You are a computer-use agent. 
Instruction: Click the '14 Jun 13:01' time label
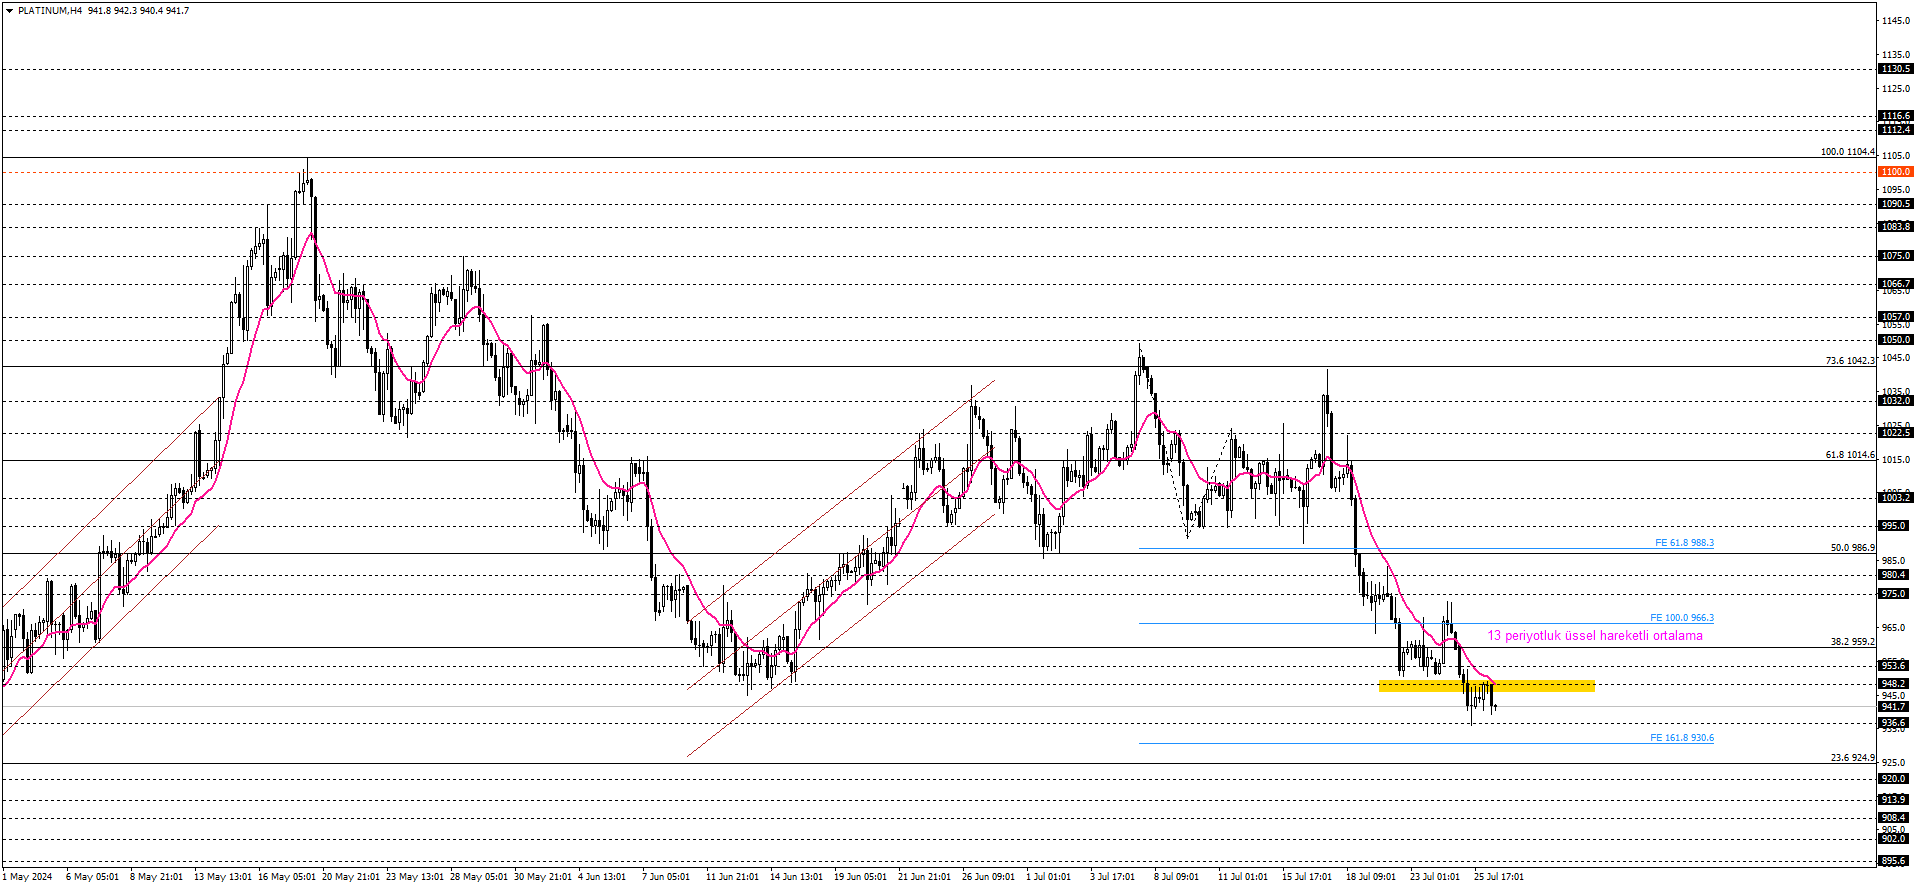pos(796,877)
